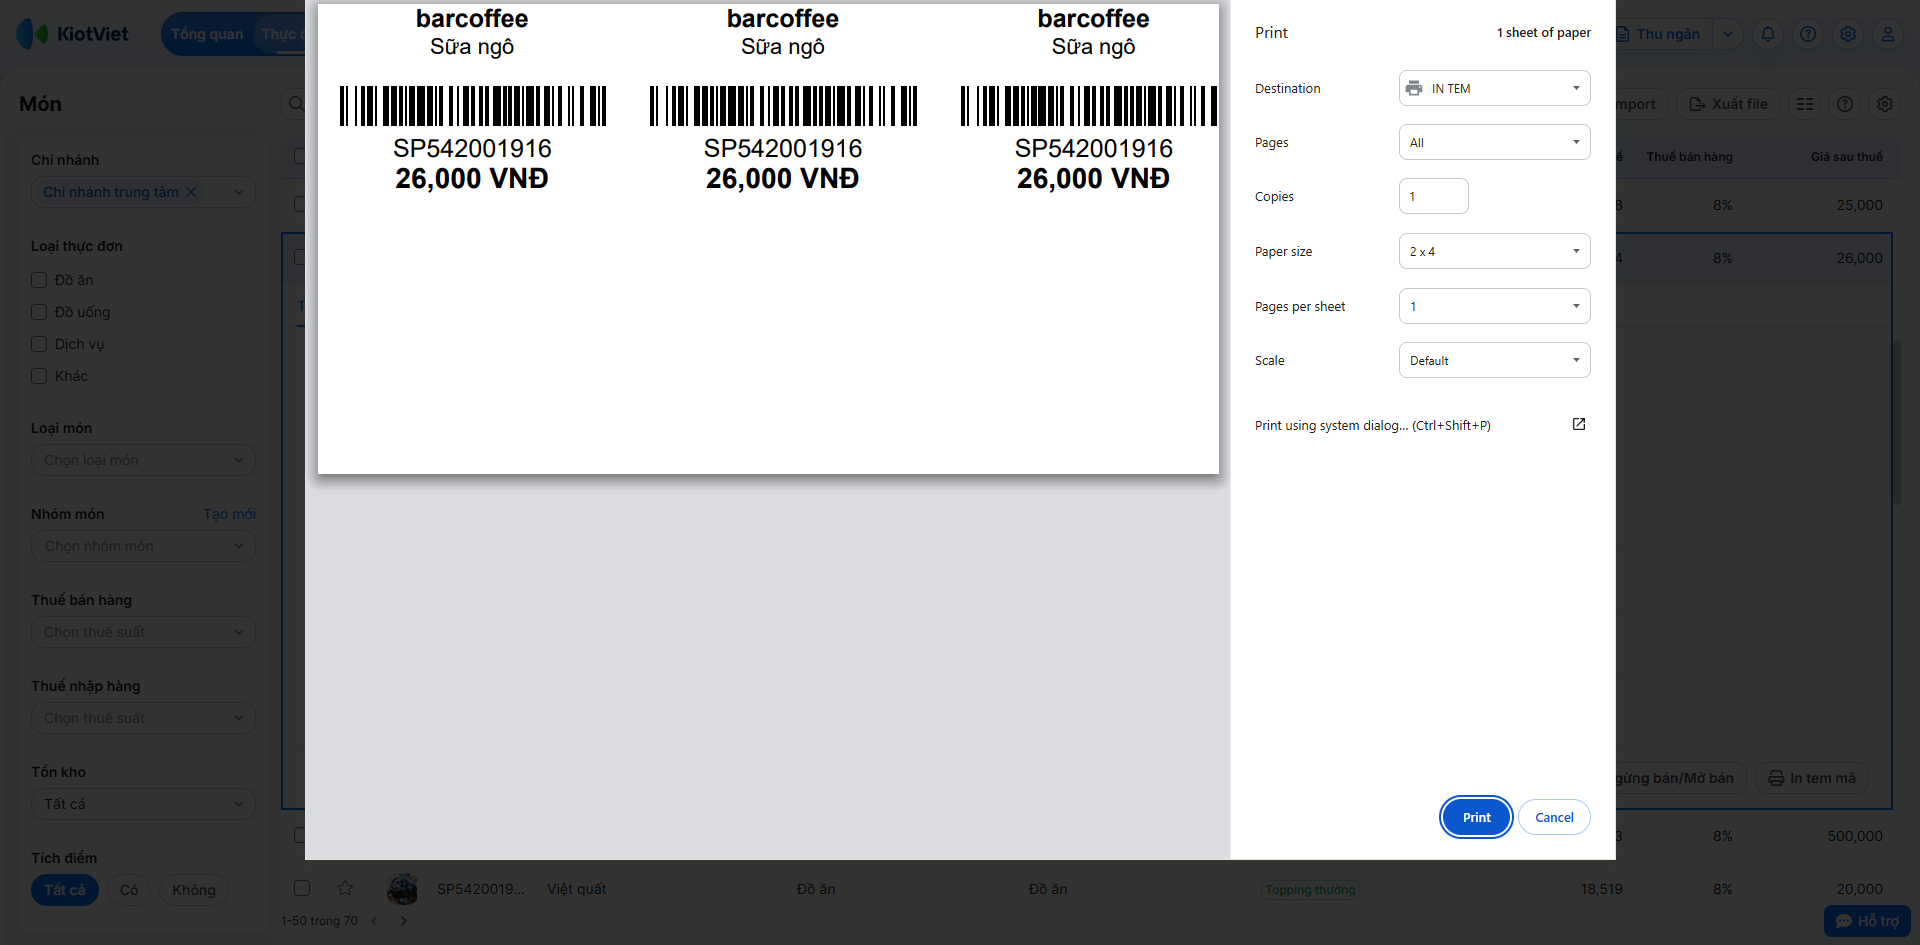Cancel the print dialog

1554,817
